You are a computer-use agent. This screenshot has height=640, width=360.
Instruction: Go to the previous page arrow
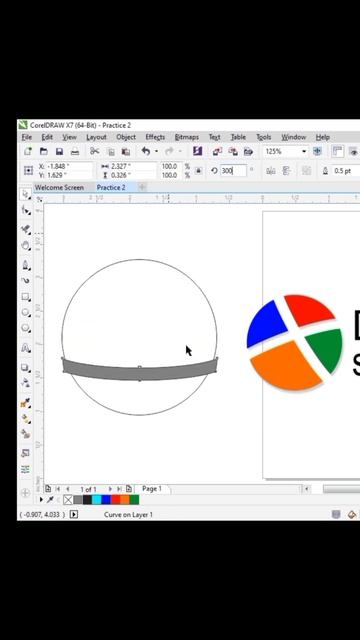coord(68,489)
